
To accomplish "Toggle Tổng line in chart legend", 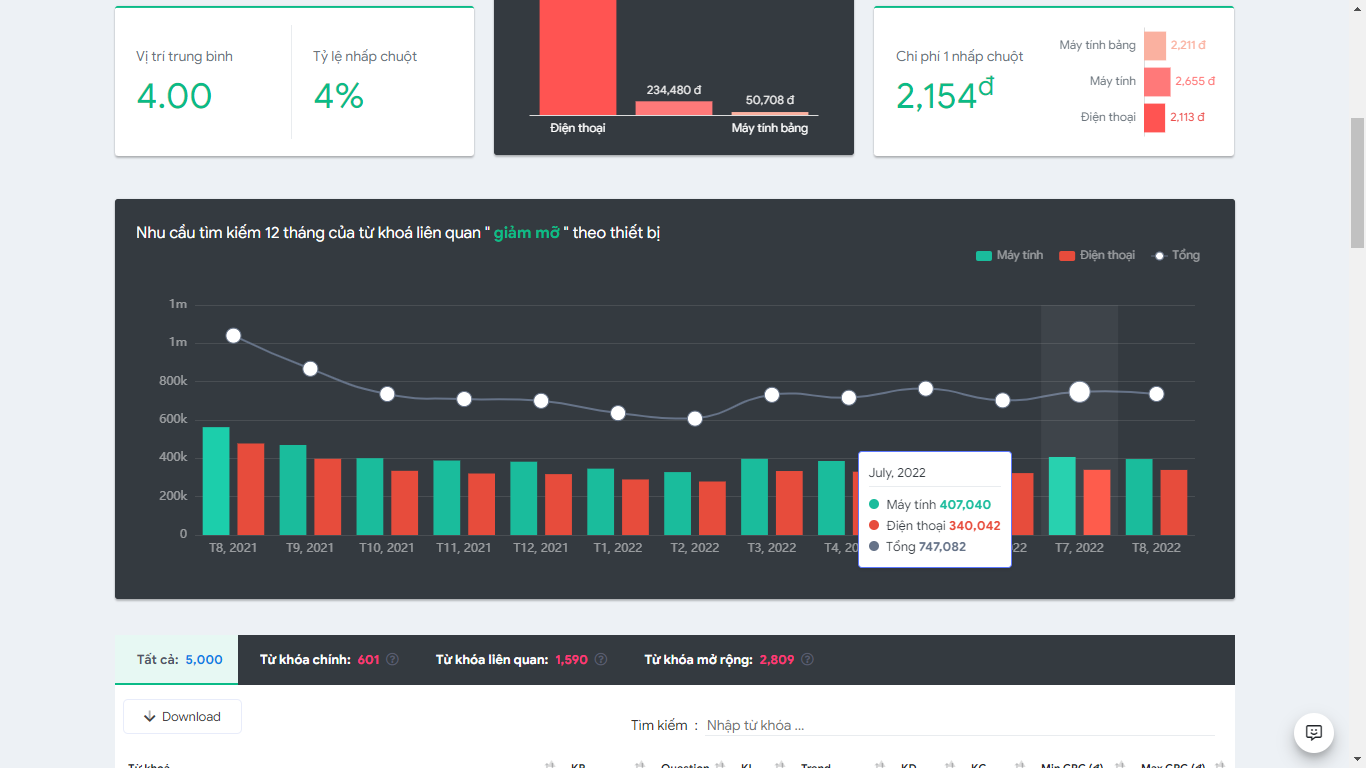I will point(1177,256).
